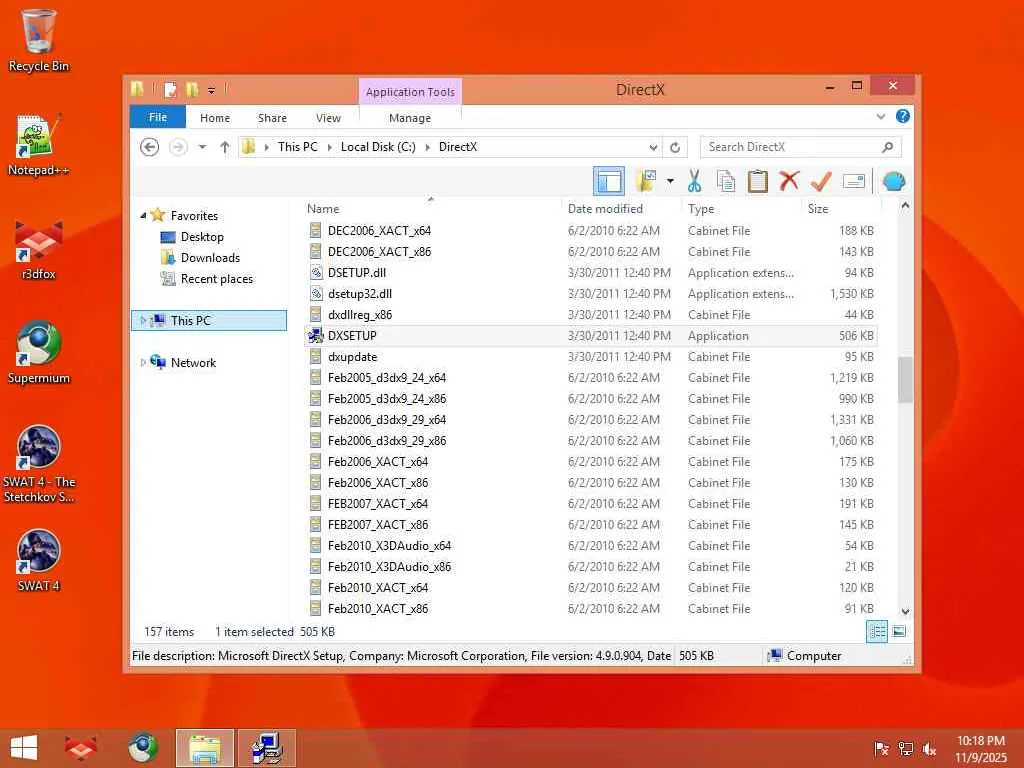Open the breadcrumb arrow after Local Disk (C:)
This screenshot has height=768, width=1024.
[x=428, y=148]
